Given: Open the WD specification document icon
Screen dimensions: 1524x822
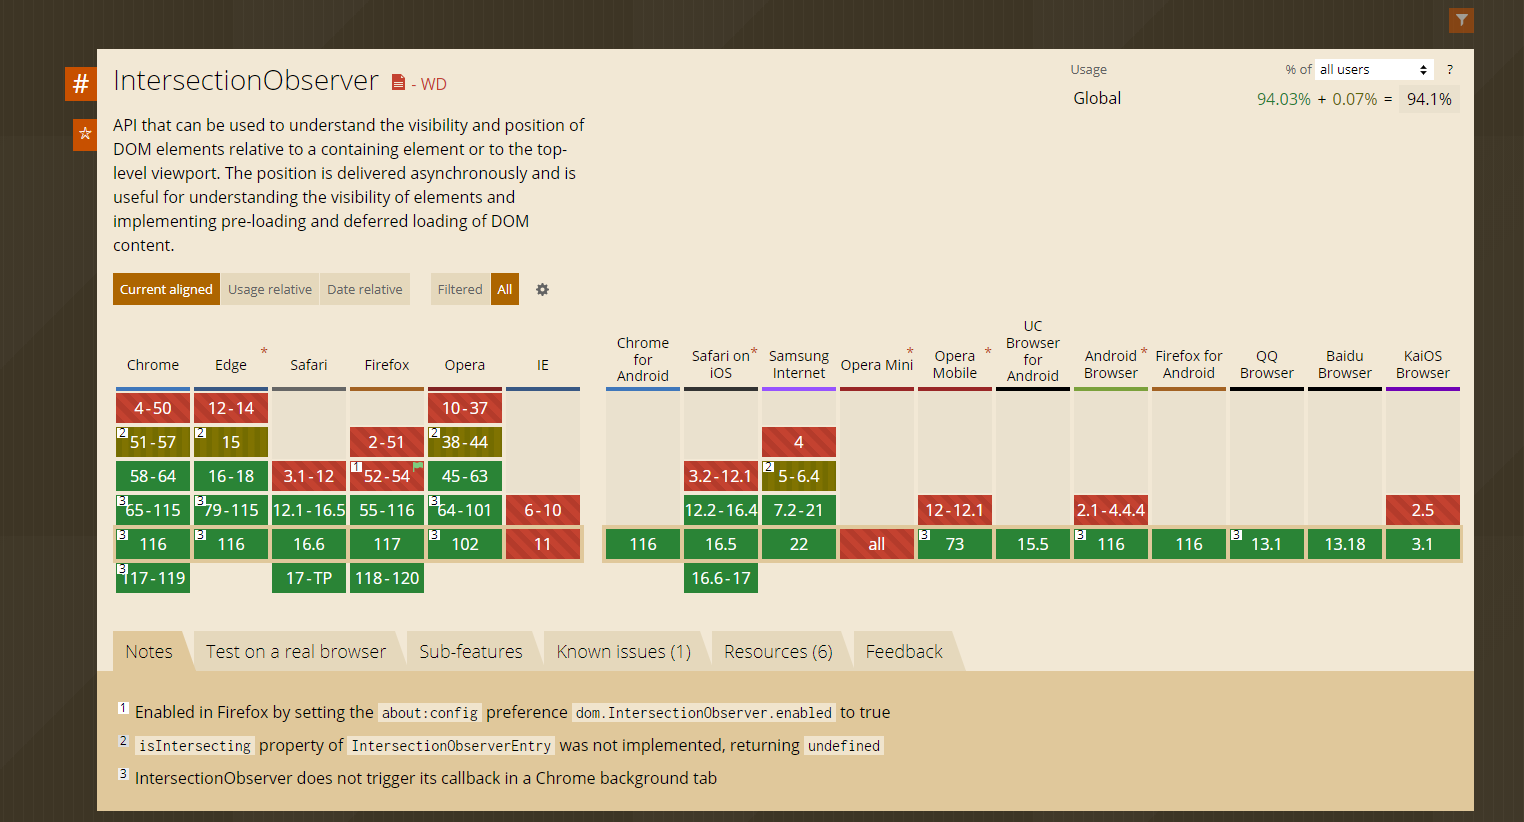Looking at the screenshot, I should coord(398,83).
